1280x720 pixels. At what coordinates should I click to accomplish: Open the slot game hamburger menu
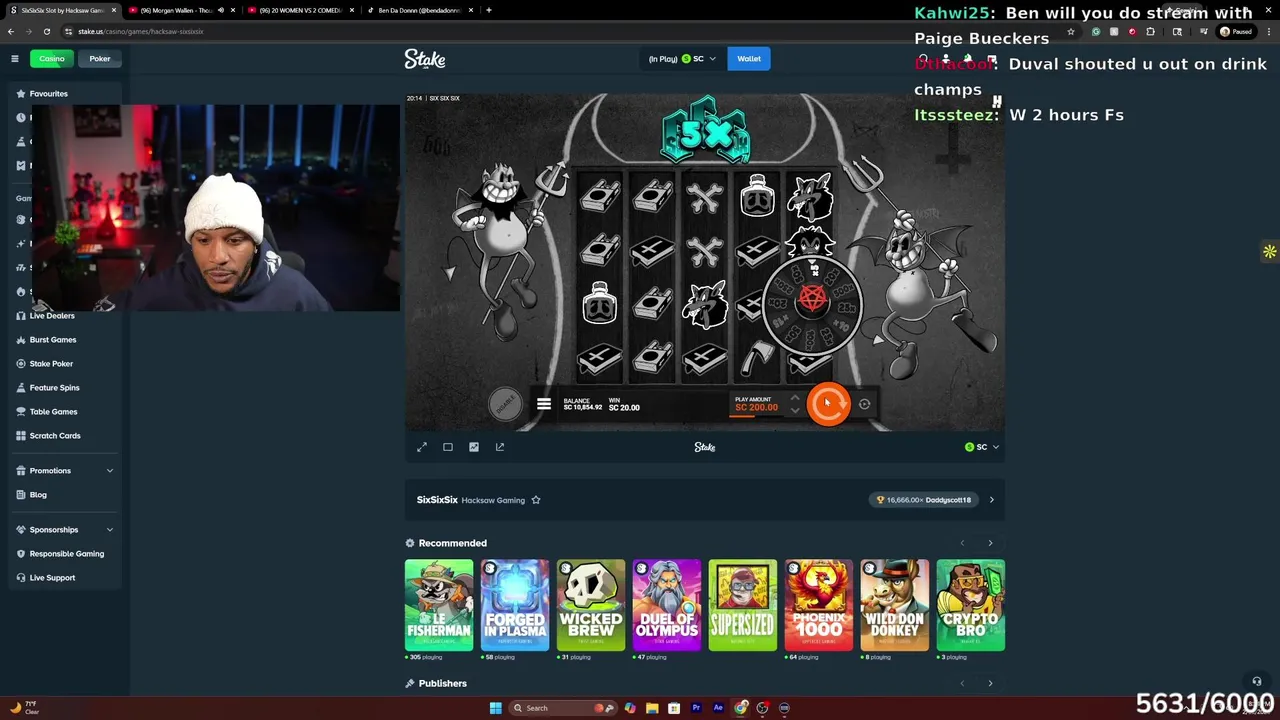(544, 404)
